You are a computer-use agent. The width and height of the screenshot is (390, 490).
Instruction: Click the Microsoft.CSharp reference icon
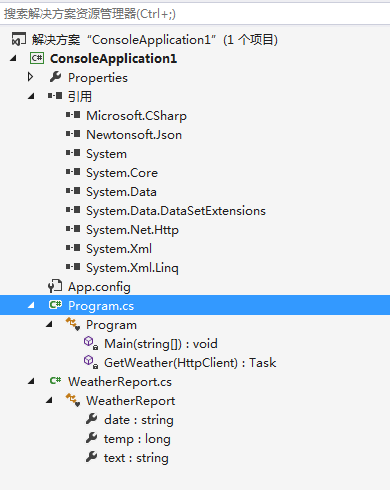click(x=73, y=115)
